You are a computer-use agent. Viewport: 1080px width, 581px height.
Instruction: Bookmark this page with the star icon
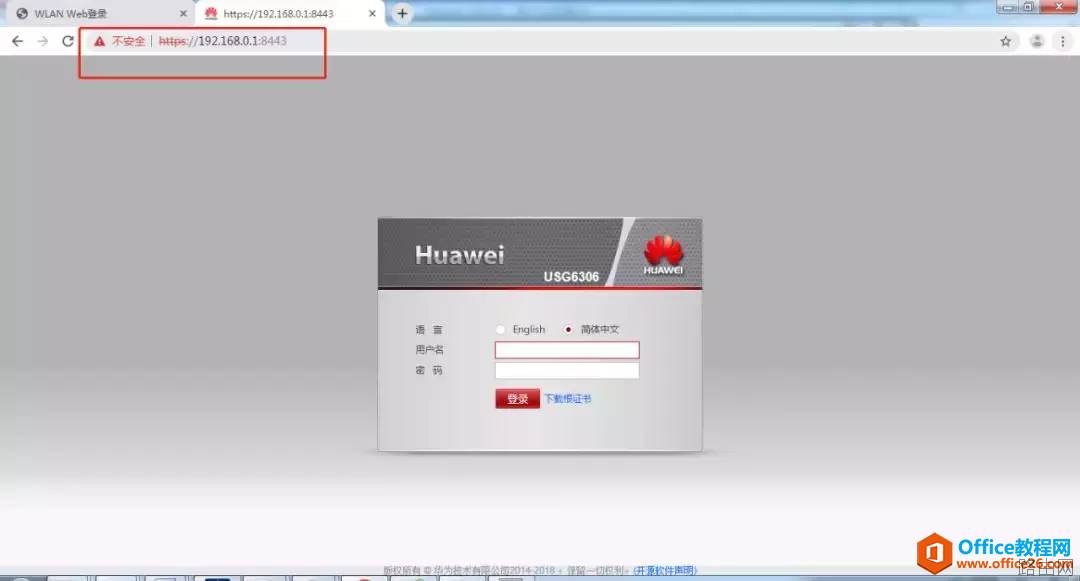pyautogui.click(x=1006, y=41)
